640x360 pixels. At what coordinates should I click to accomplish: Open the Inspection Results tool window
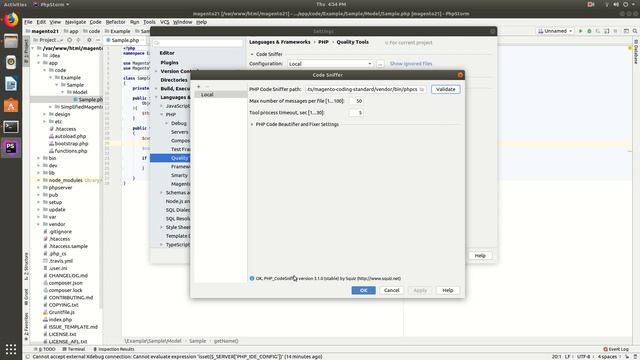(114, 349)
